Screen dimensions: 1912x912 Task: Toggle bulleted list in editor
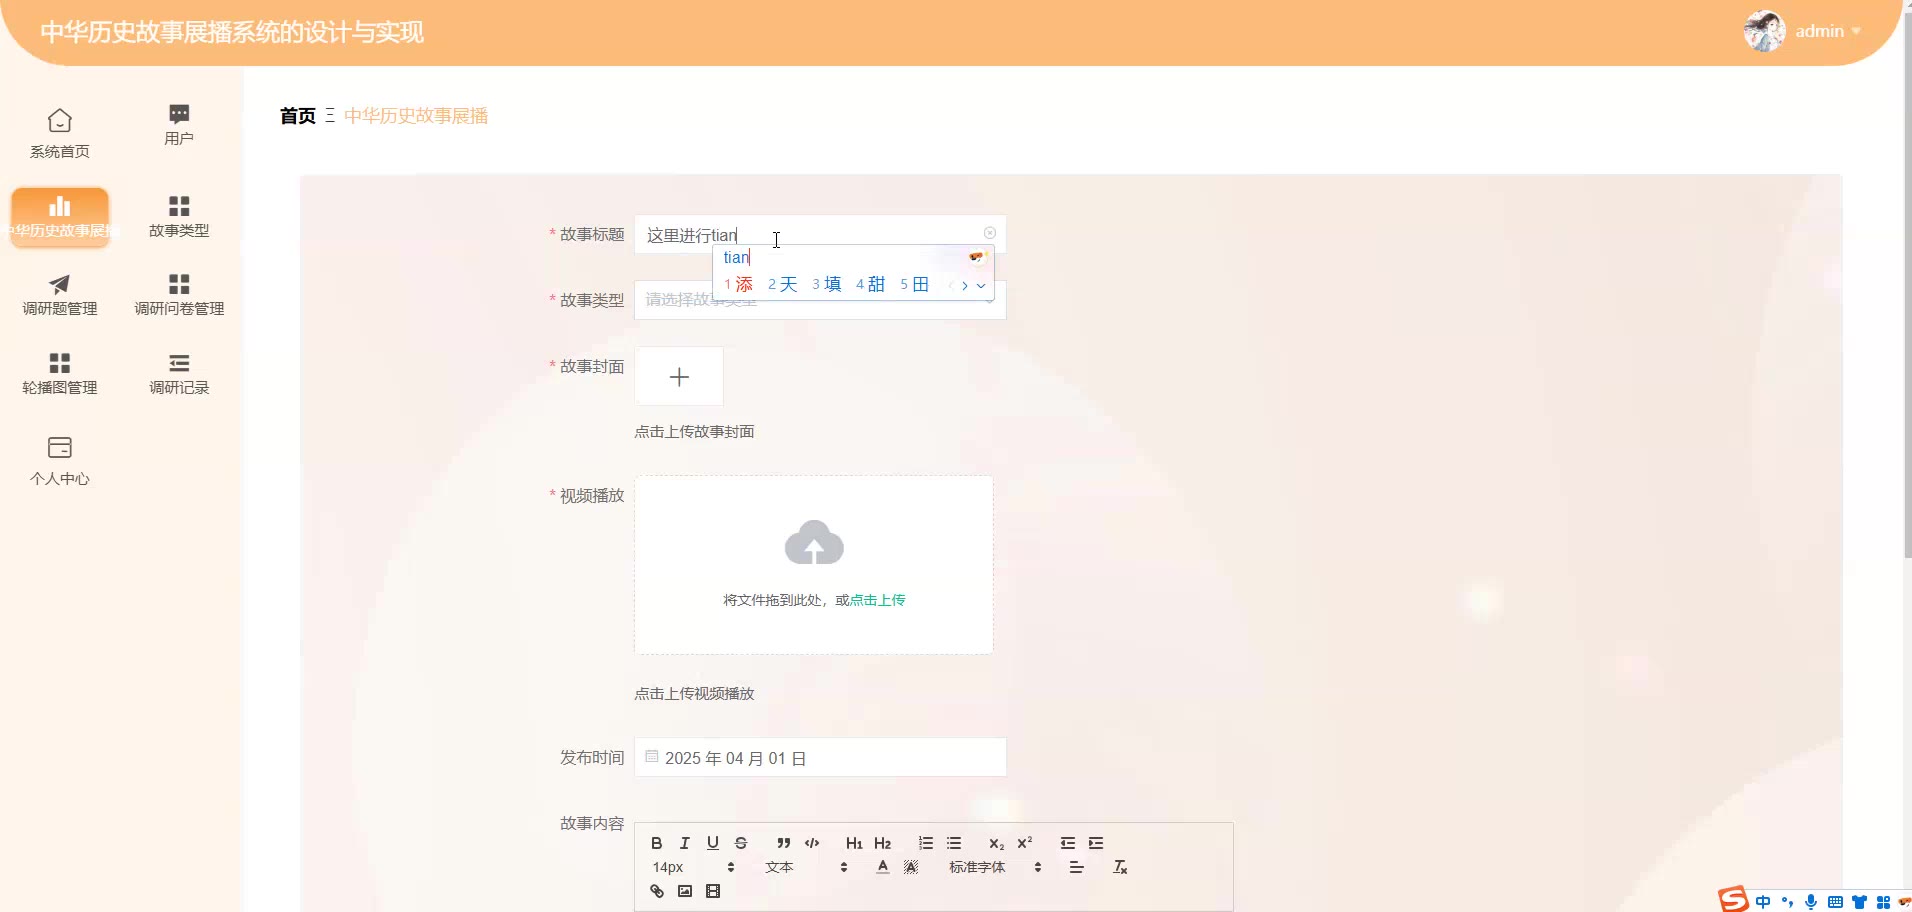pyautogui.click(x=954, y=843)
